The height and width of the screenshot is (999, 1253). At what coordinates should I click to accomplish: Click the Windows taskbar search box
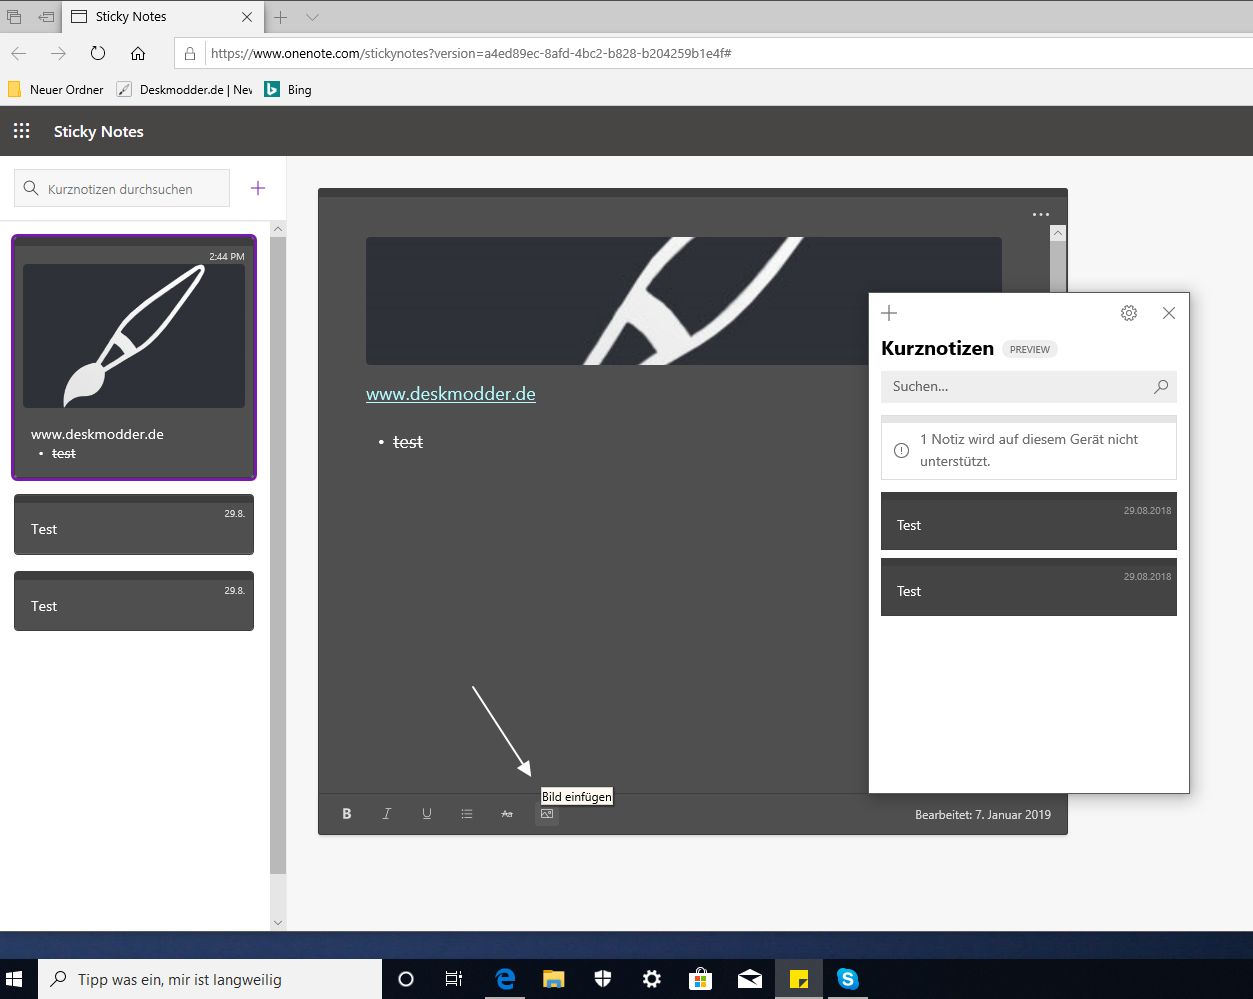210,979
